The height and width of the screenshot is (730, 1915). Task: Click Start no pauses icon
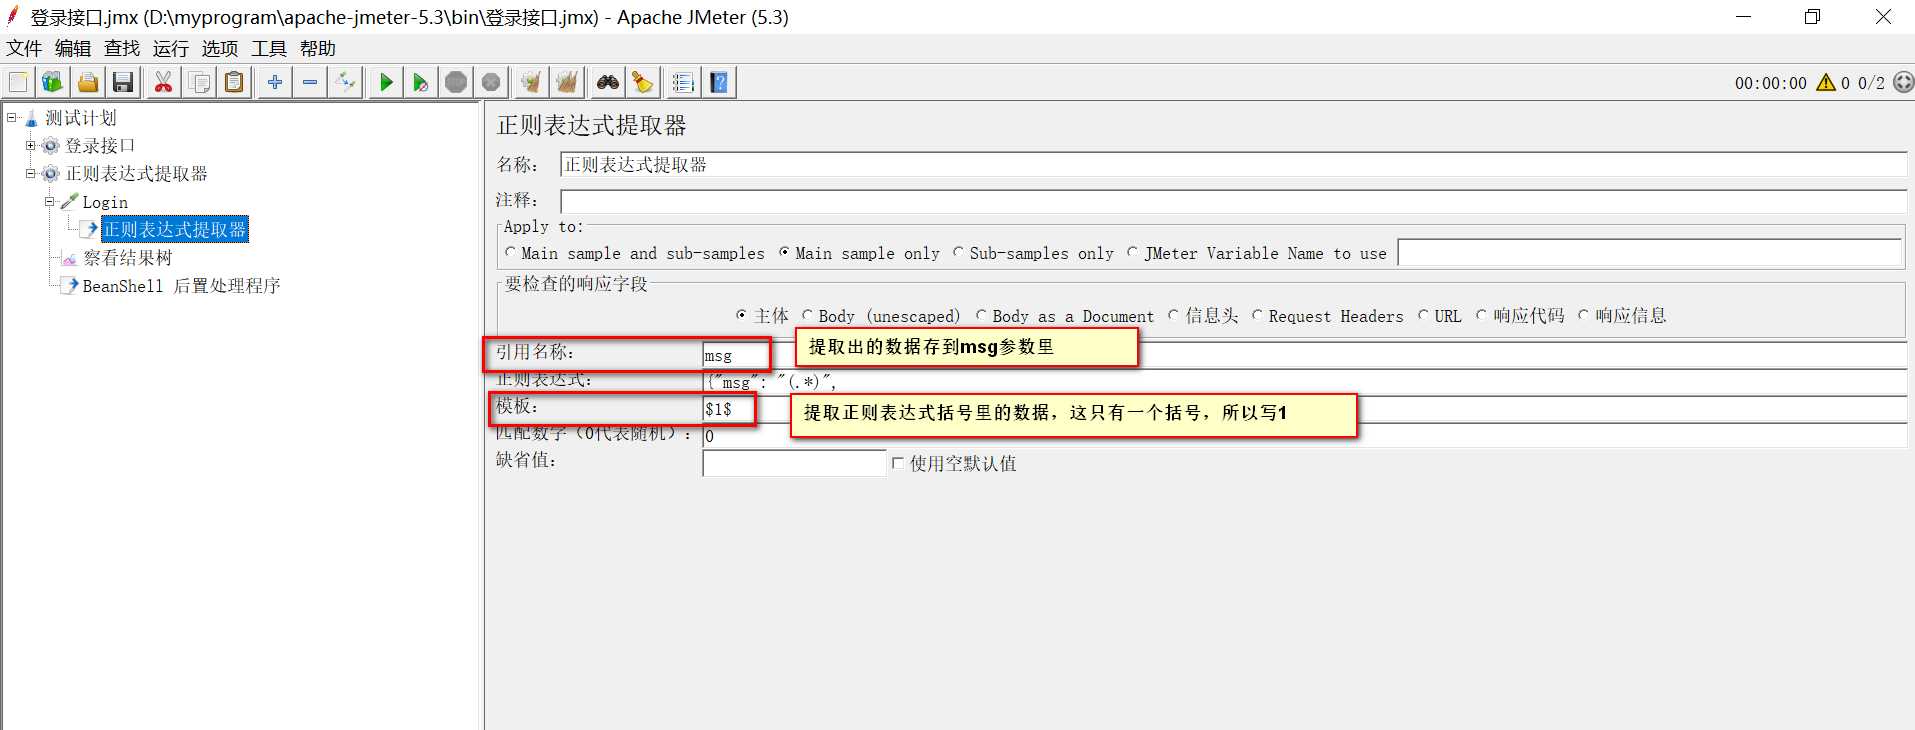420,82
